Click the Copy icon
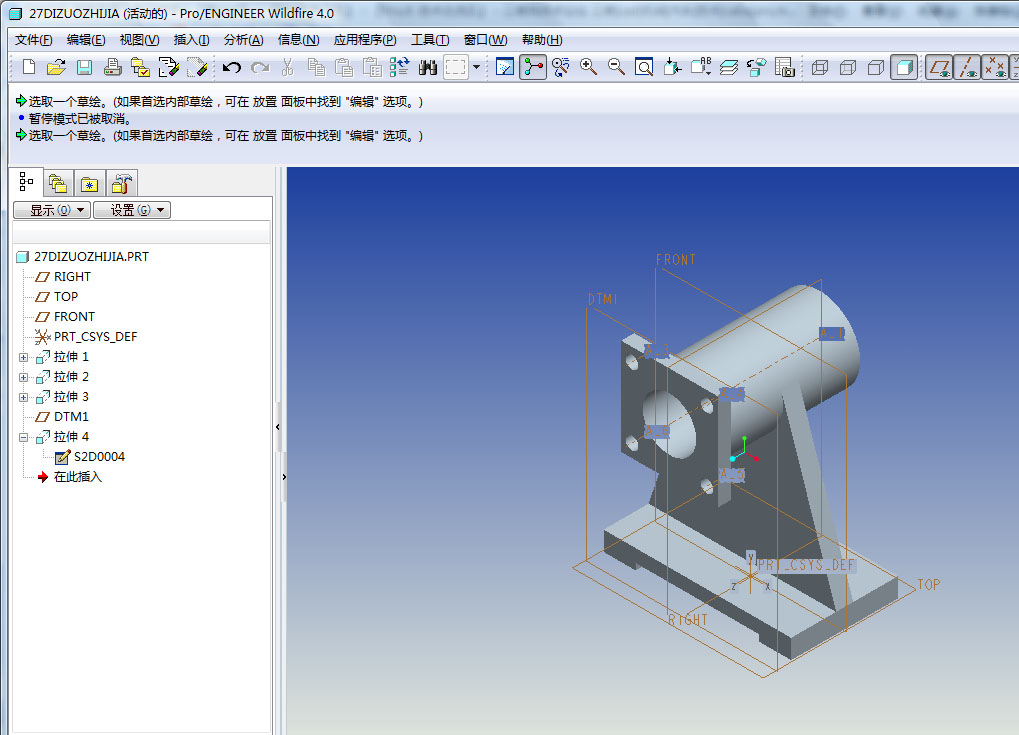 [316, 67]
